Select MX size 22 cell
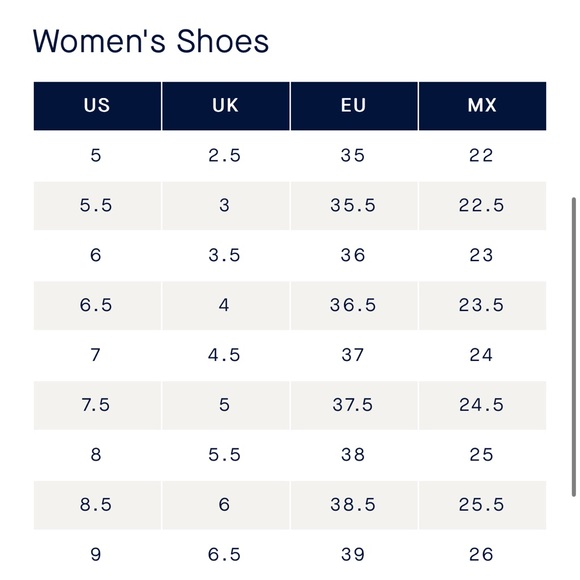The image size is (580, 580). 482,156
